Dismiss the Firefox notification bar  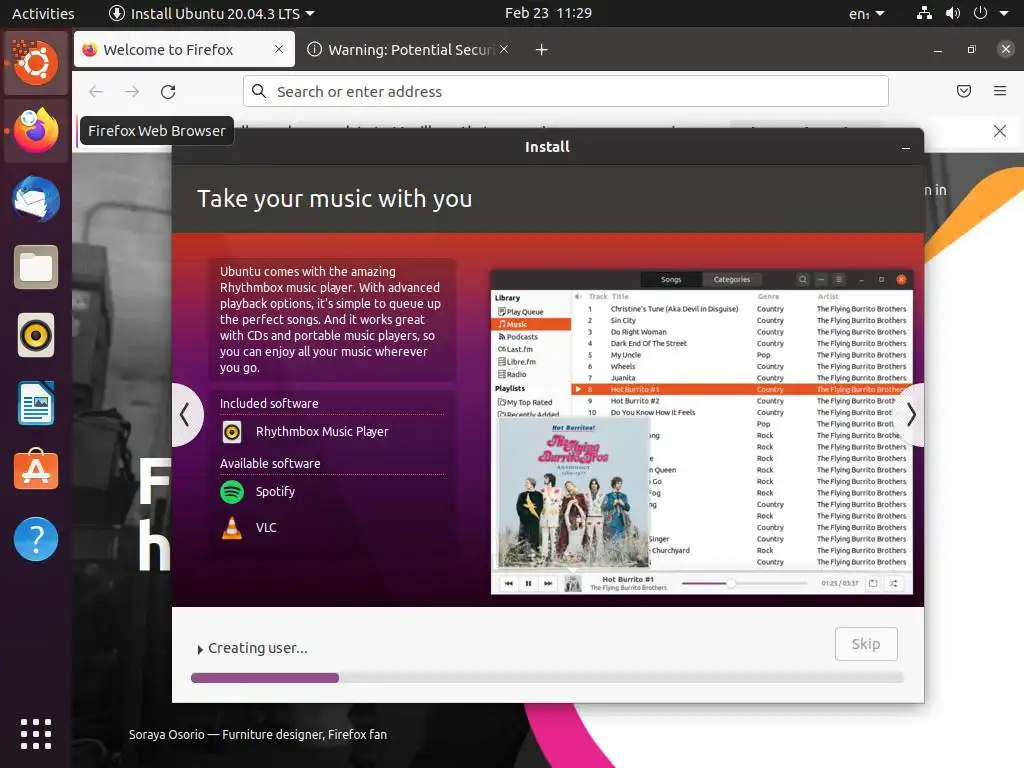pos(1000,131)
